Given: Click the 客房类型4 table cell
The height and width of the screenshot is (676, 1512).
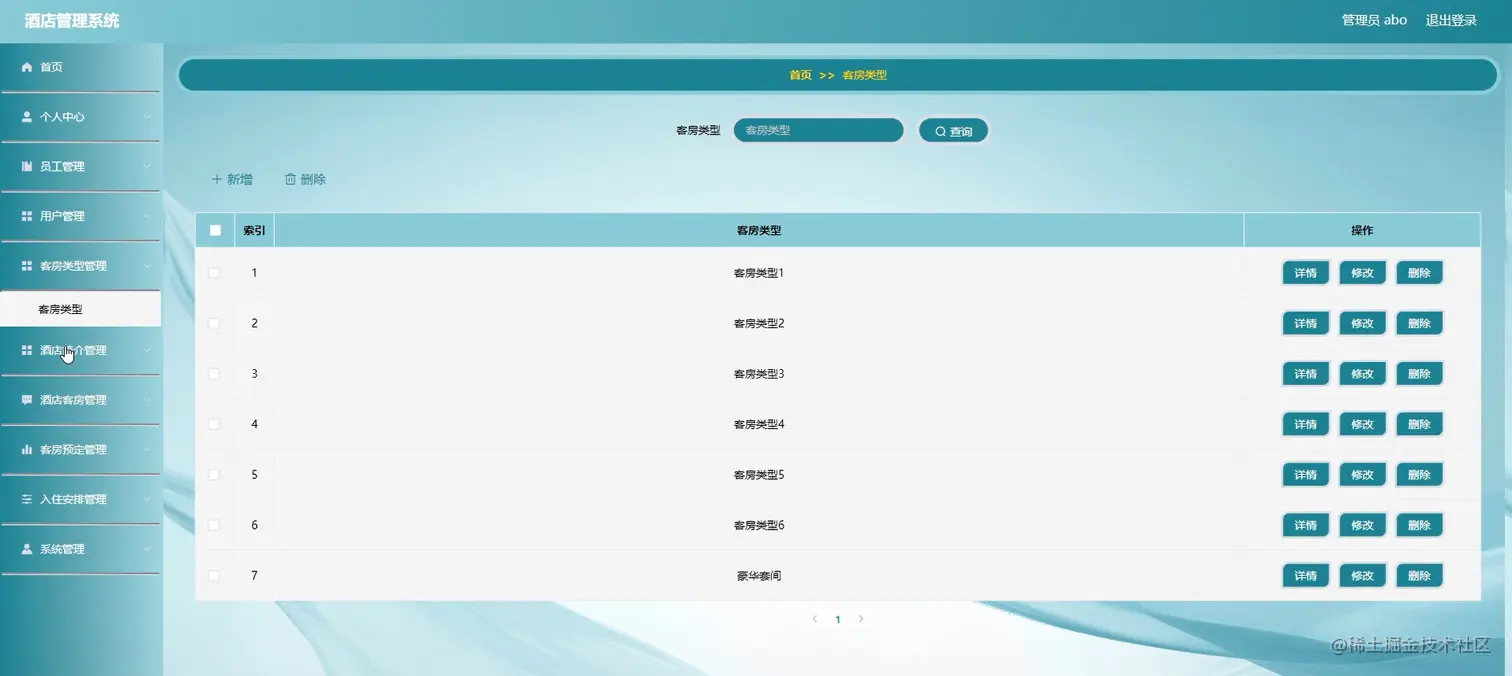Looking at the screenshot, I should pyautogui.click(x=759, y=424).
